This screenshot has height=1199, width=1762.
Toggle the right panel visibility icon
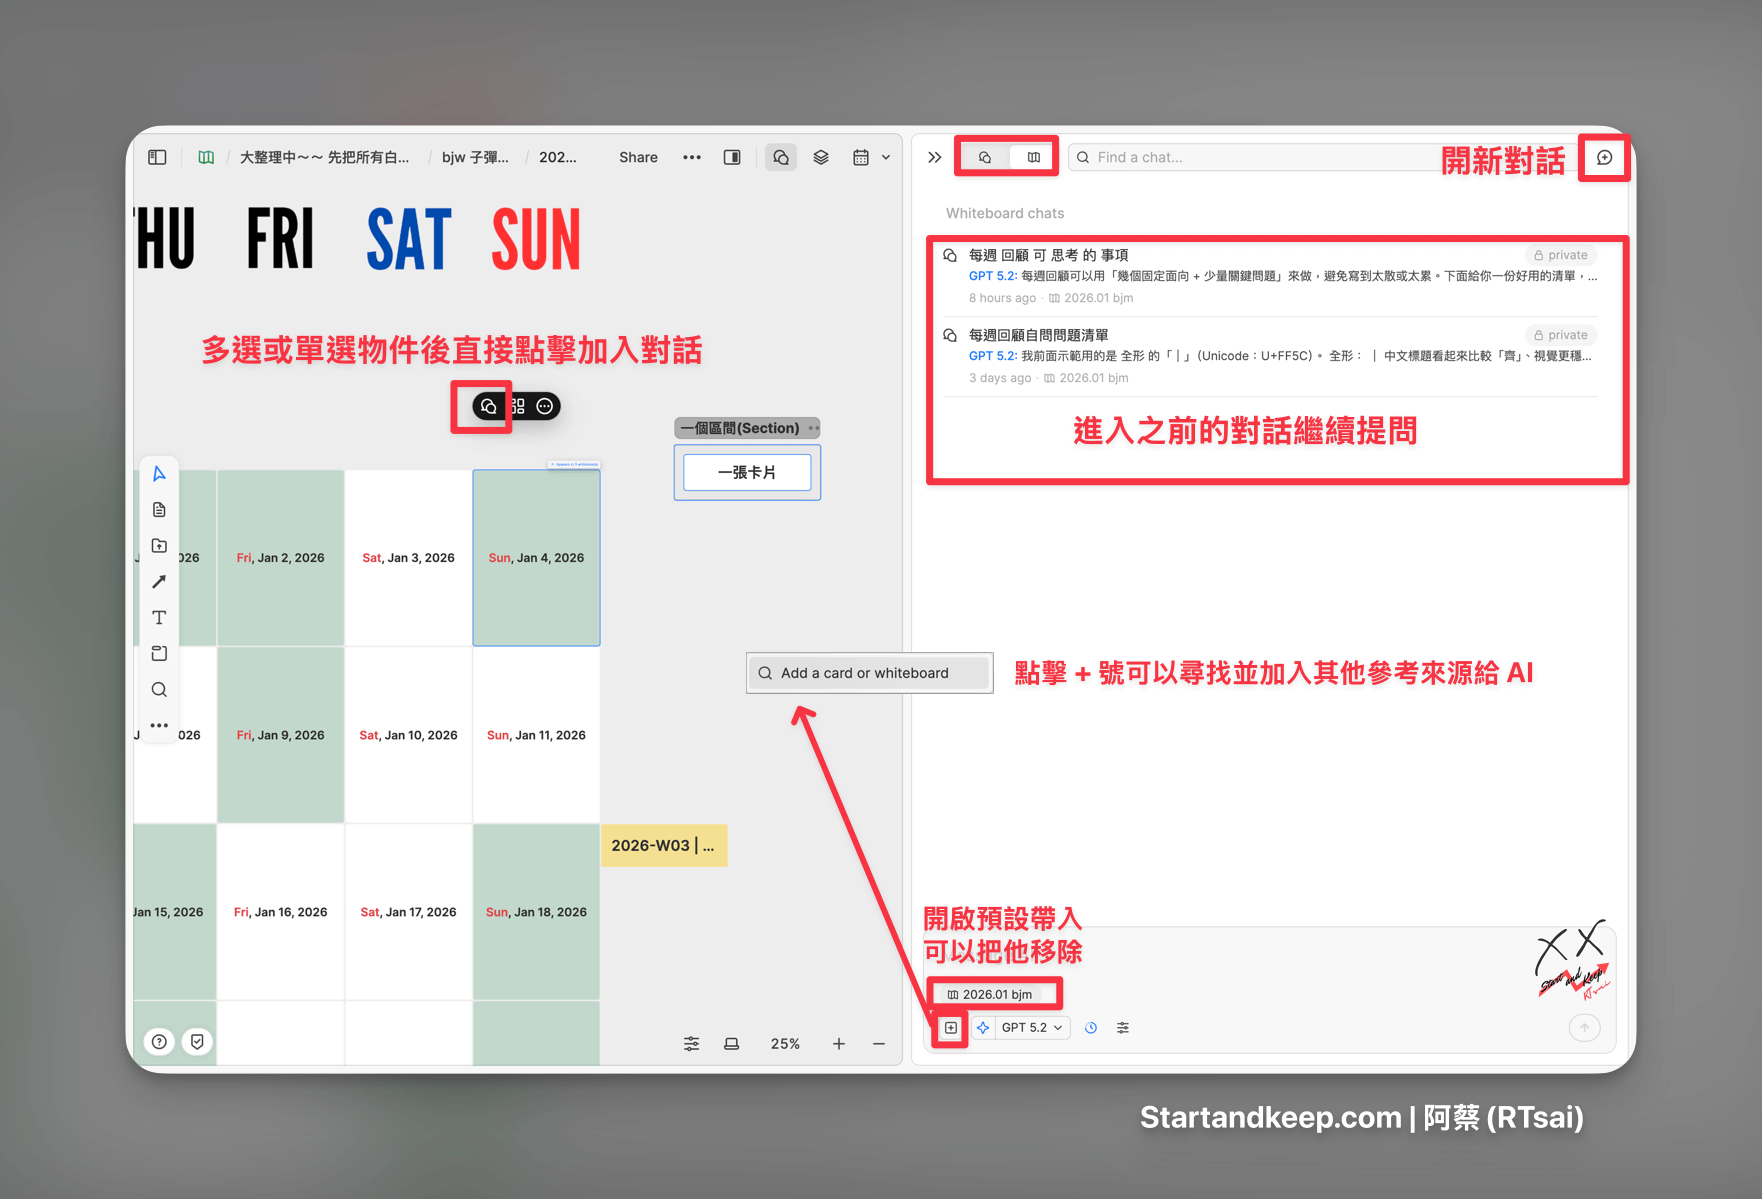(x=732, y=157)
